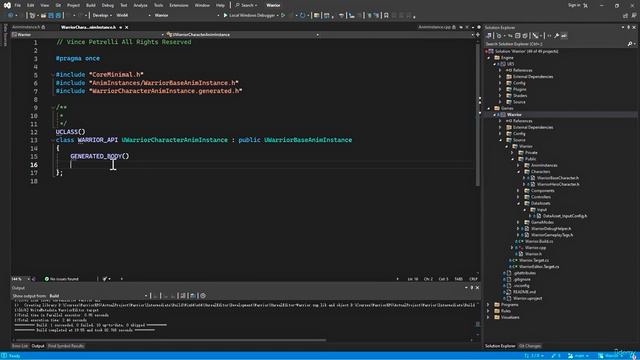Expand the AnimInstances folder
The image size is (640, 360).
[518, 165]
